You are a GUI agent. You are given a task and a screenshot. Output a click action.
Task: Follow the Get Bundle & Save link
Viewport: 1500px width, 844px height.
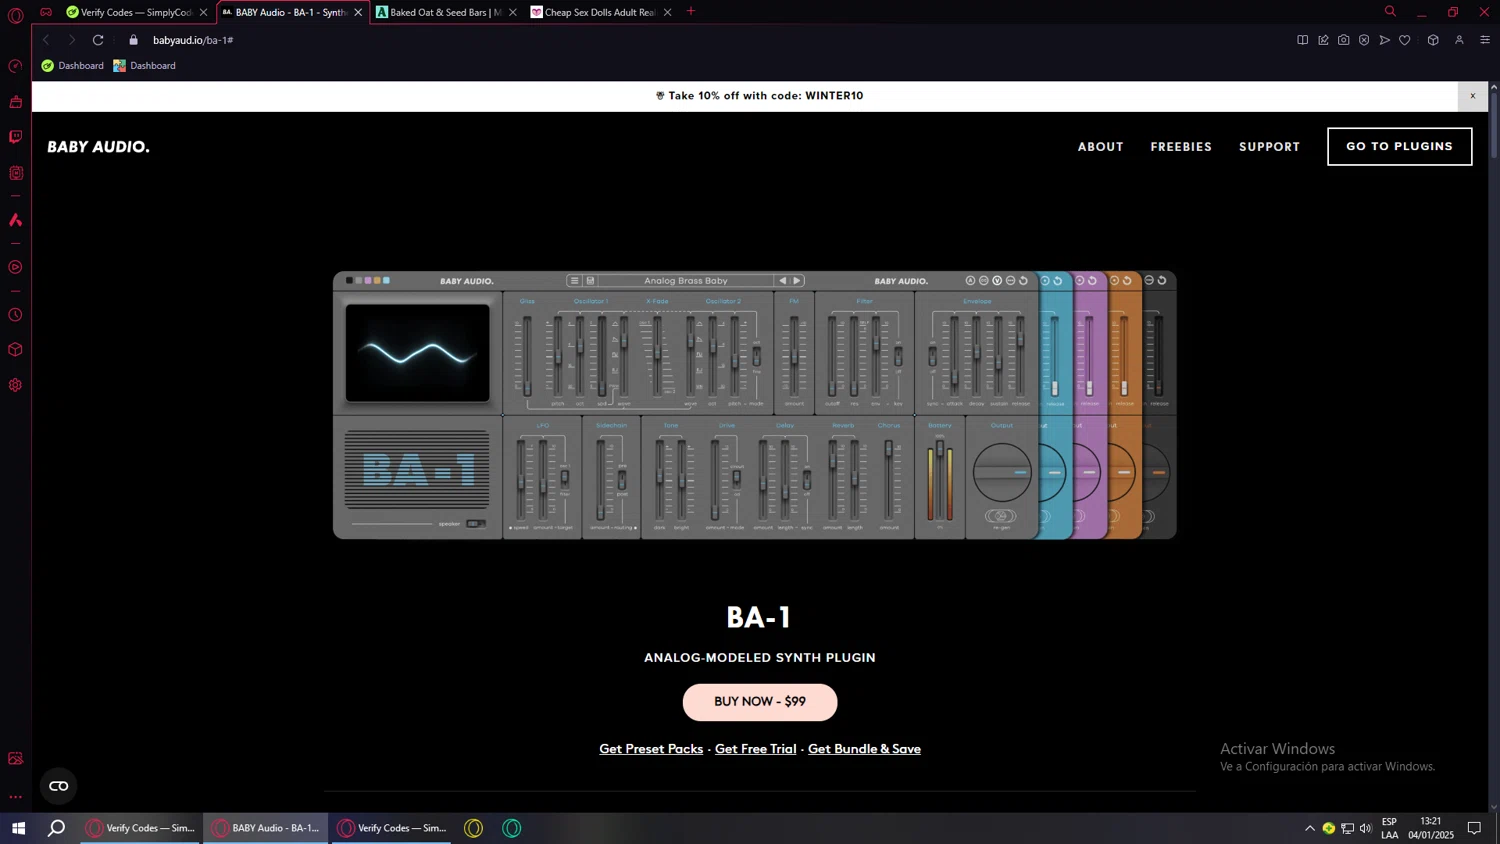coord(864,749)
